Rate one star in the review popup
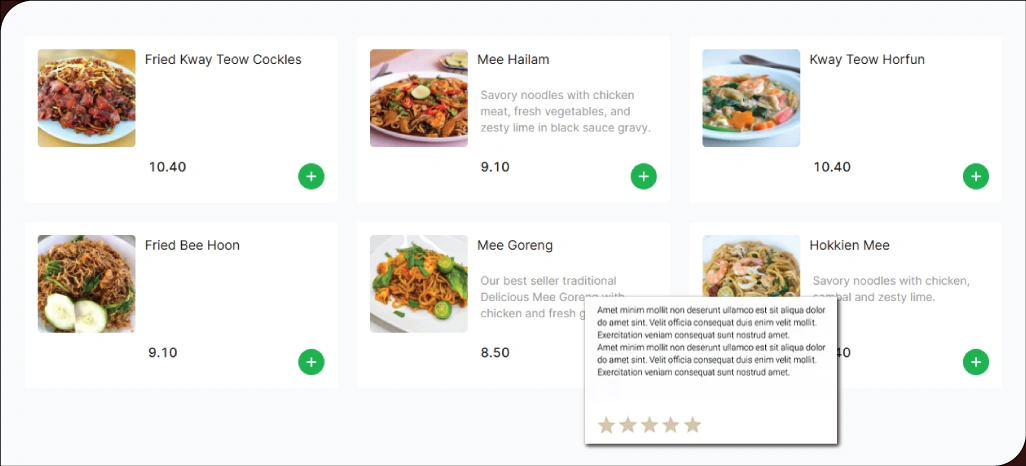 606,425
